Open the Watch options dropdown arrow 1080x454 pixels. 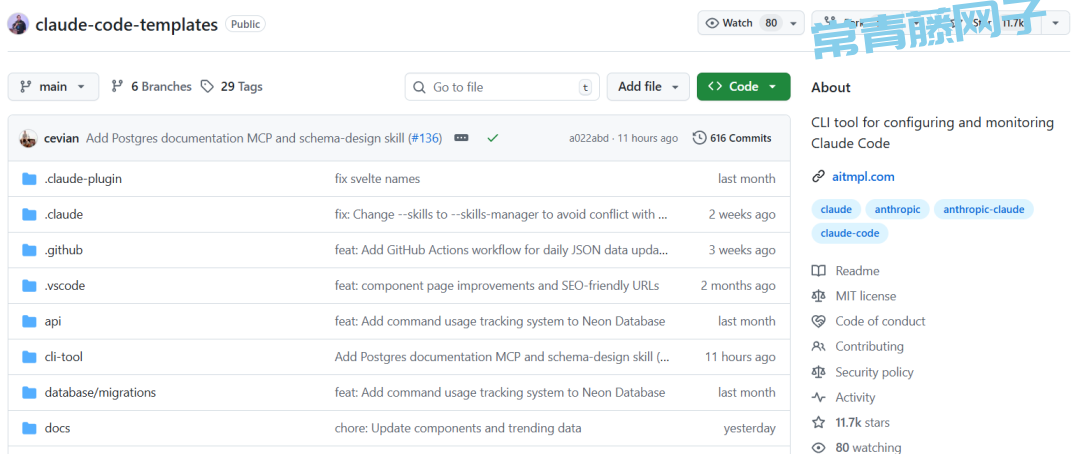[794, 23]
